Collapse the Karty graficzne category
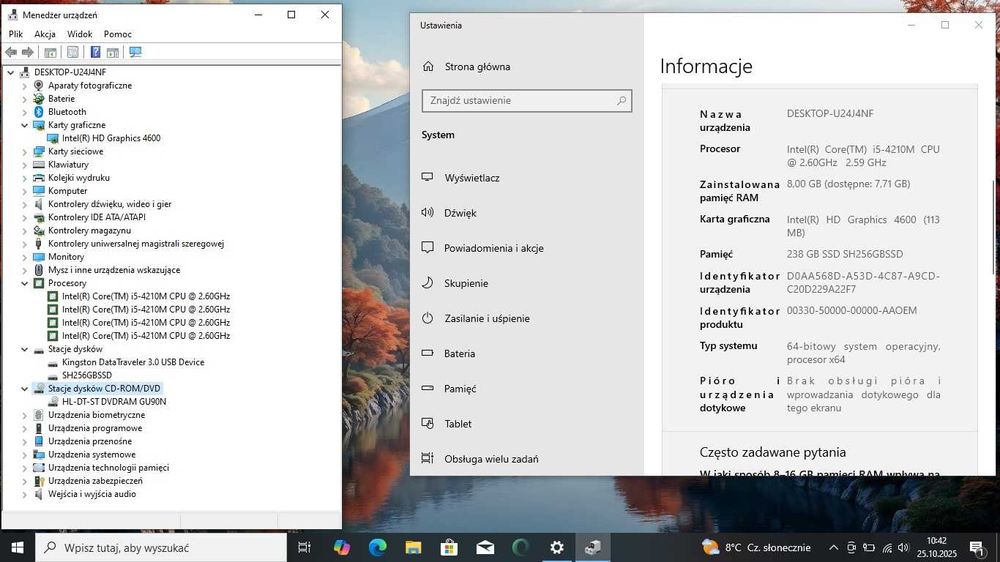 click(24, 125)
